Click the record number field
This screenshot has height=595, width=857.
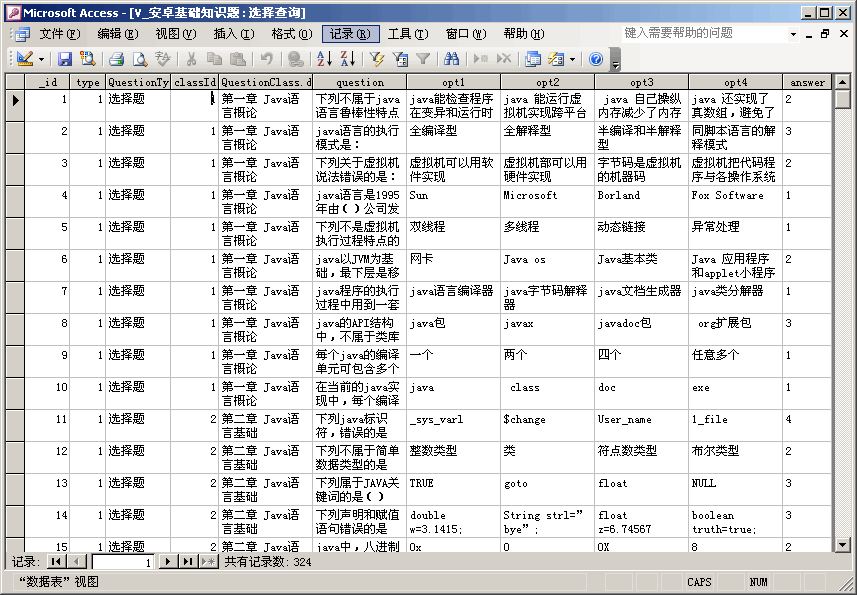(x=123, y=562)
